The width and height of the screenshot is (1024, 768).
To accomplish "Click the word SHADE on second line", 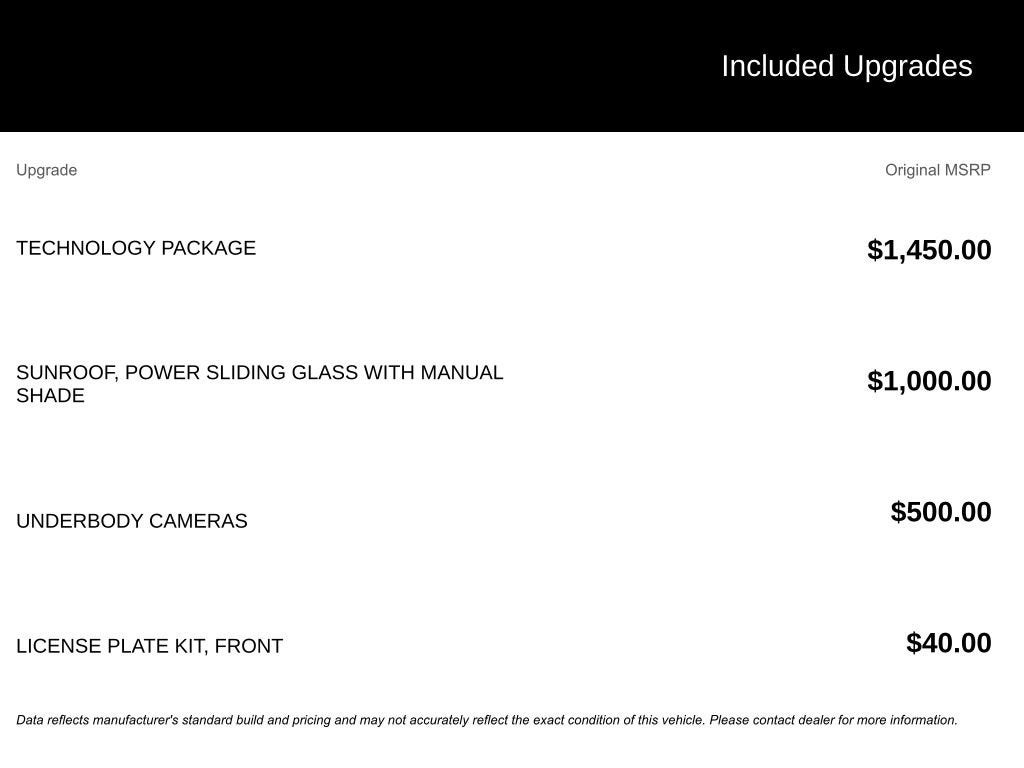I will (50, 396).
